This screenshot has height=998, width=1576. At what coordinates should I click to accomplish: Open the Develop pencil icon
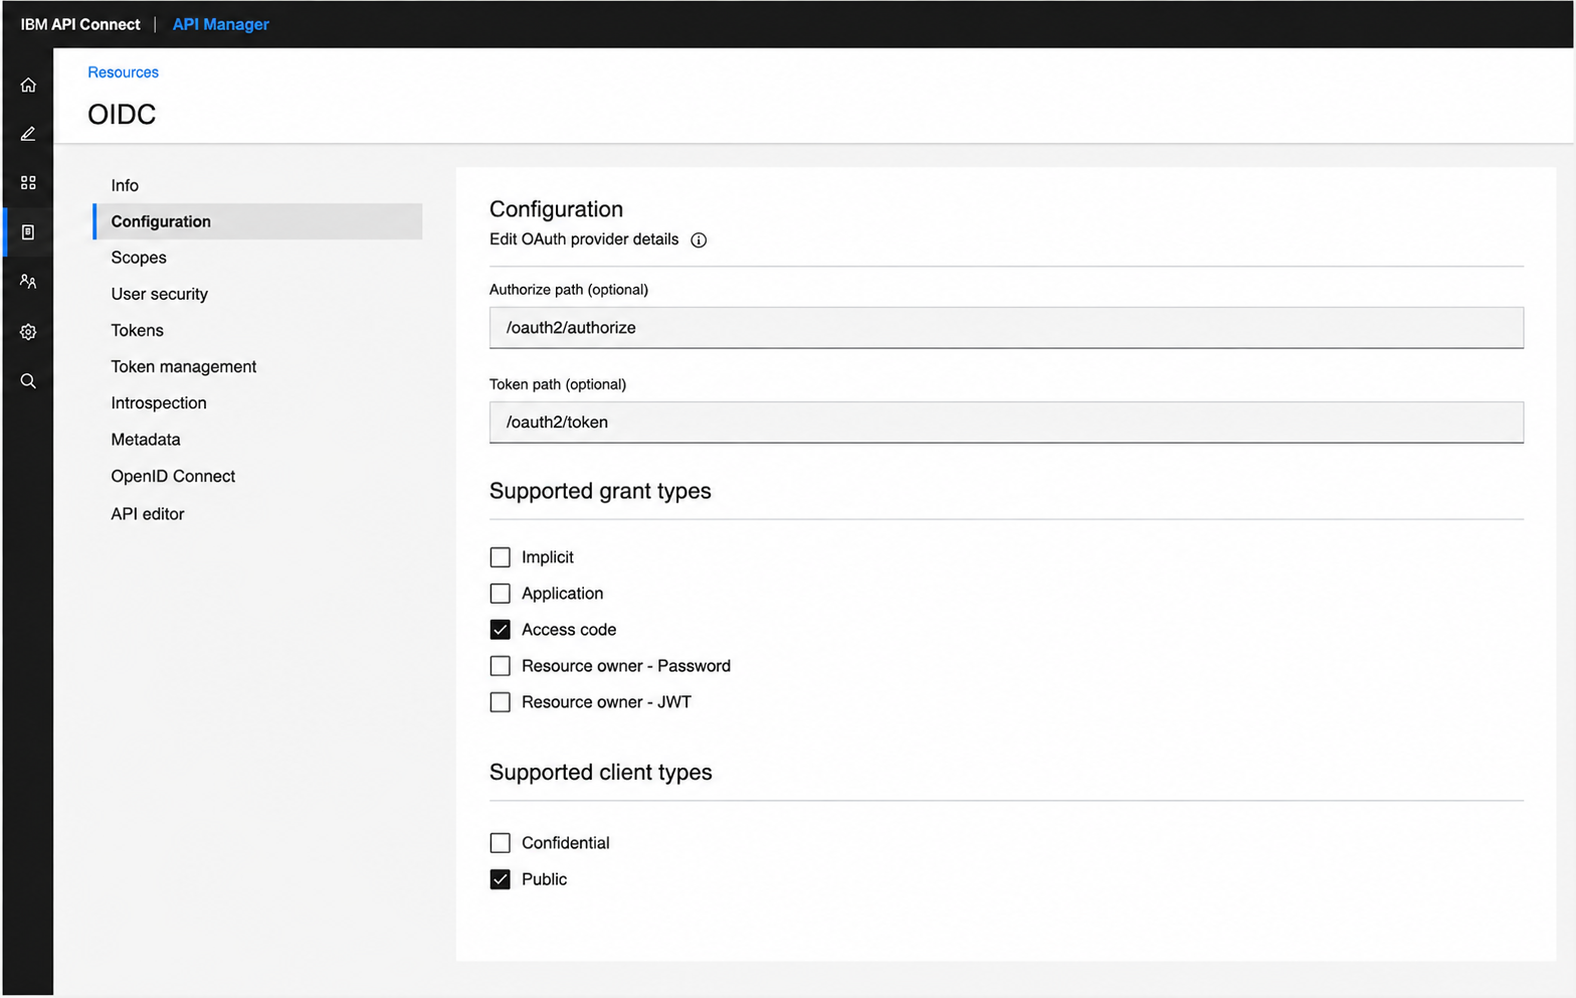tap(28, 134)
